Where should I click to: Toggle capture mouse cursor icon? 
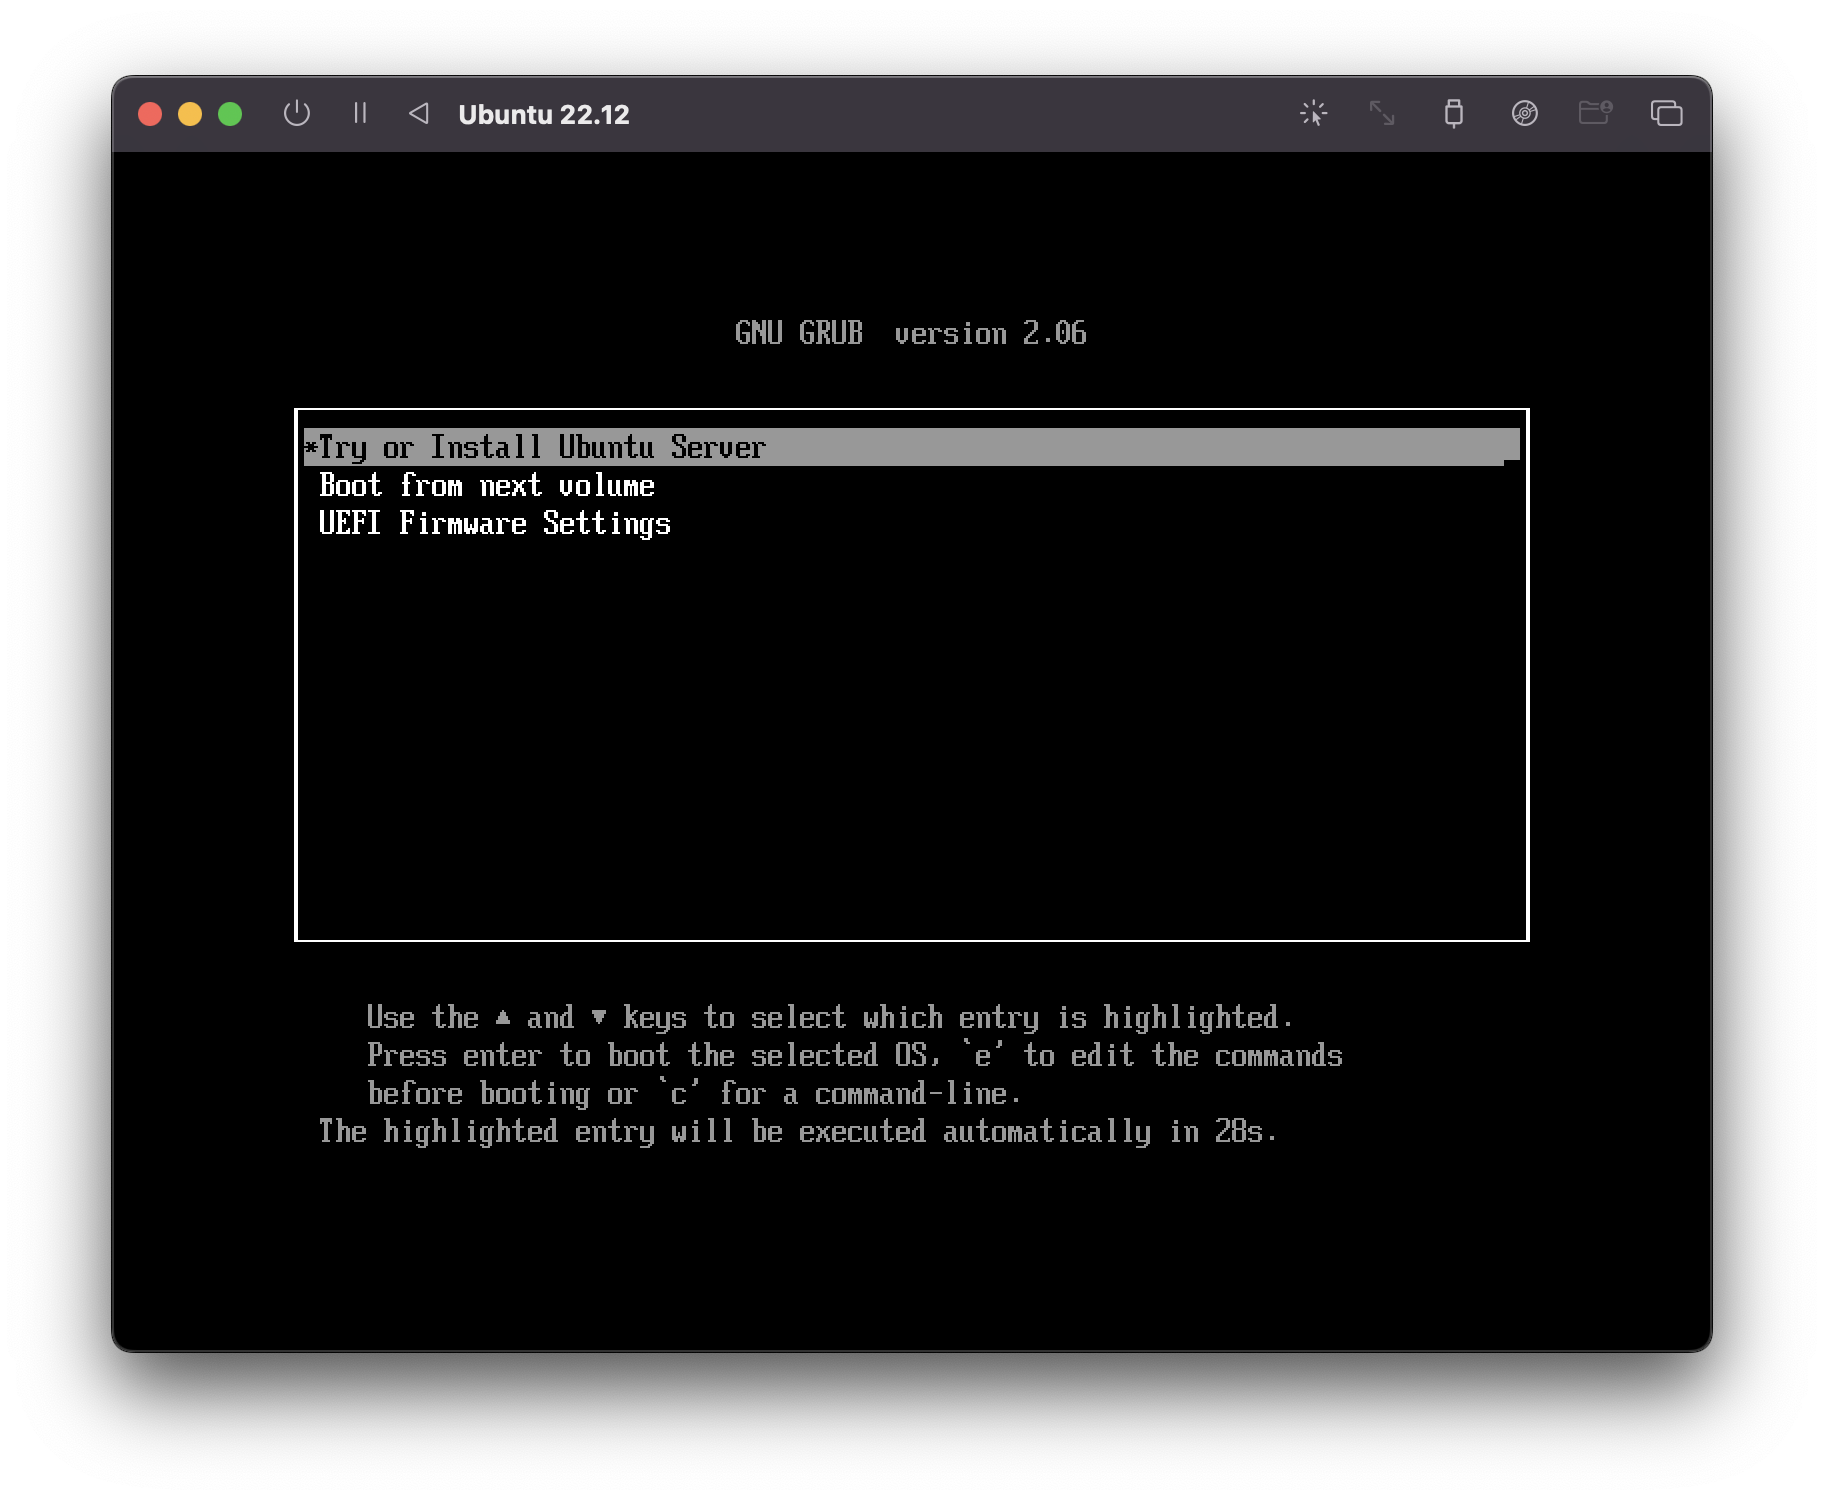(x=1313, y=113)
